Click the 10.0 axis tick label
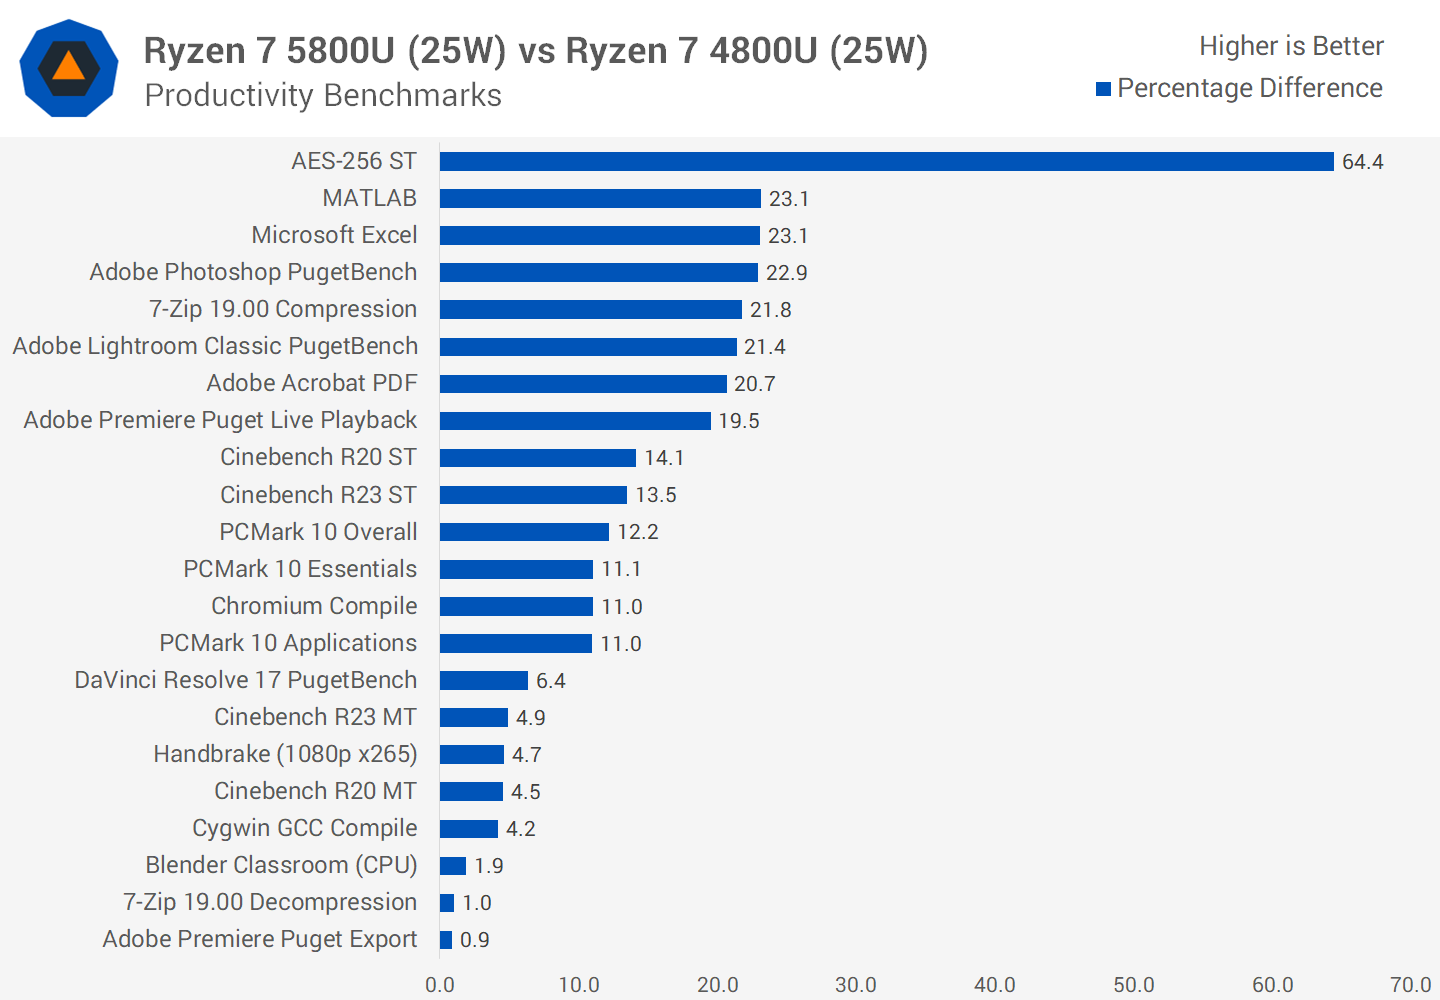Image resolution: width=1440 pixels, height=1000 pixels. 579,985
